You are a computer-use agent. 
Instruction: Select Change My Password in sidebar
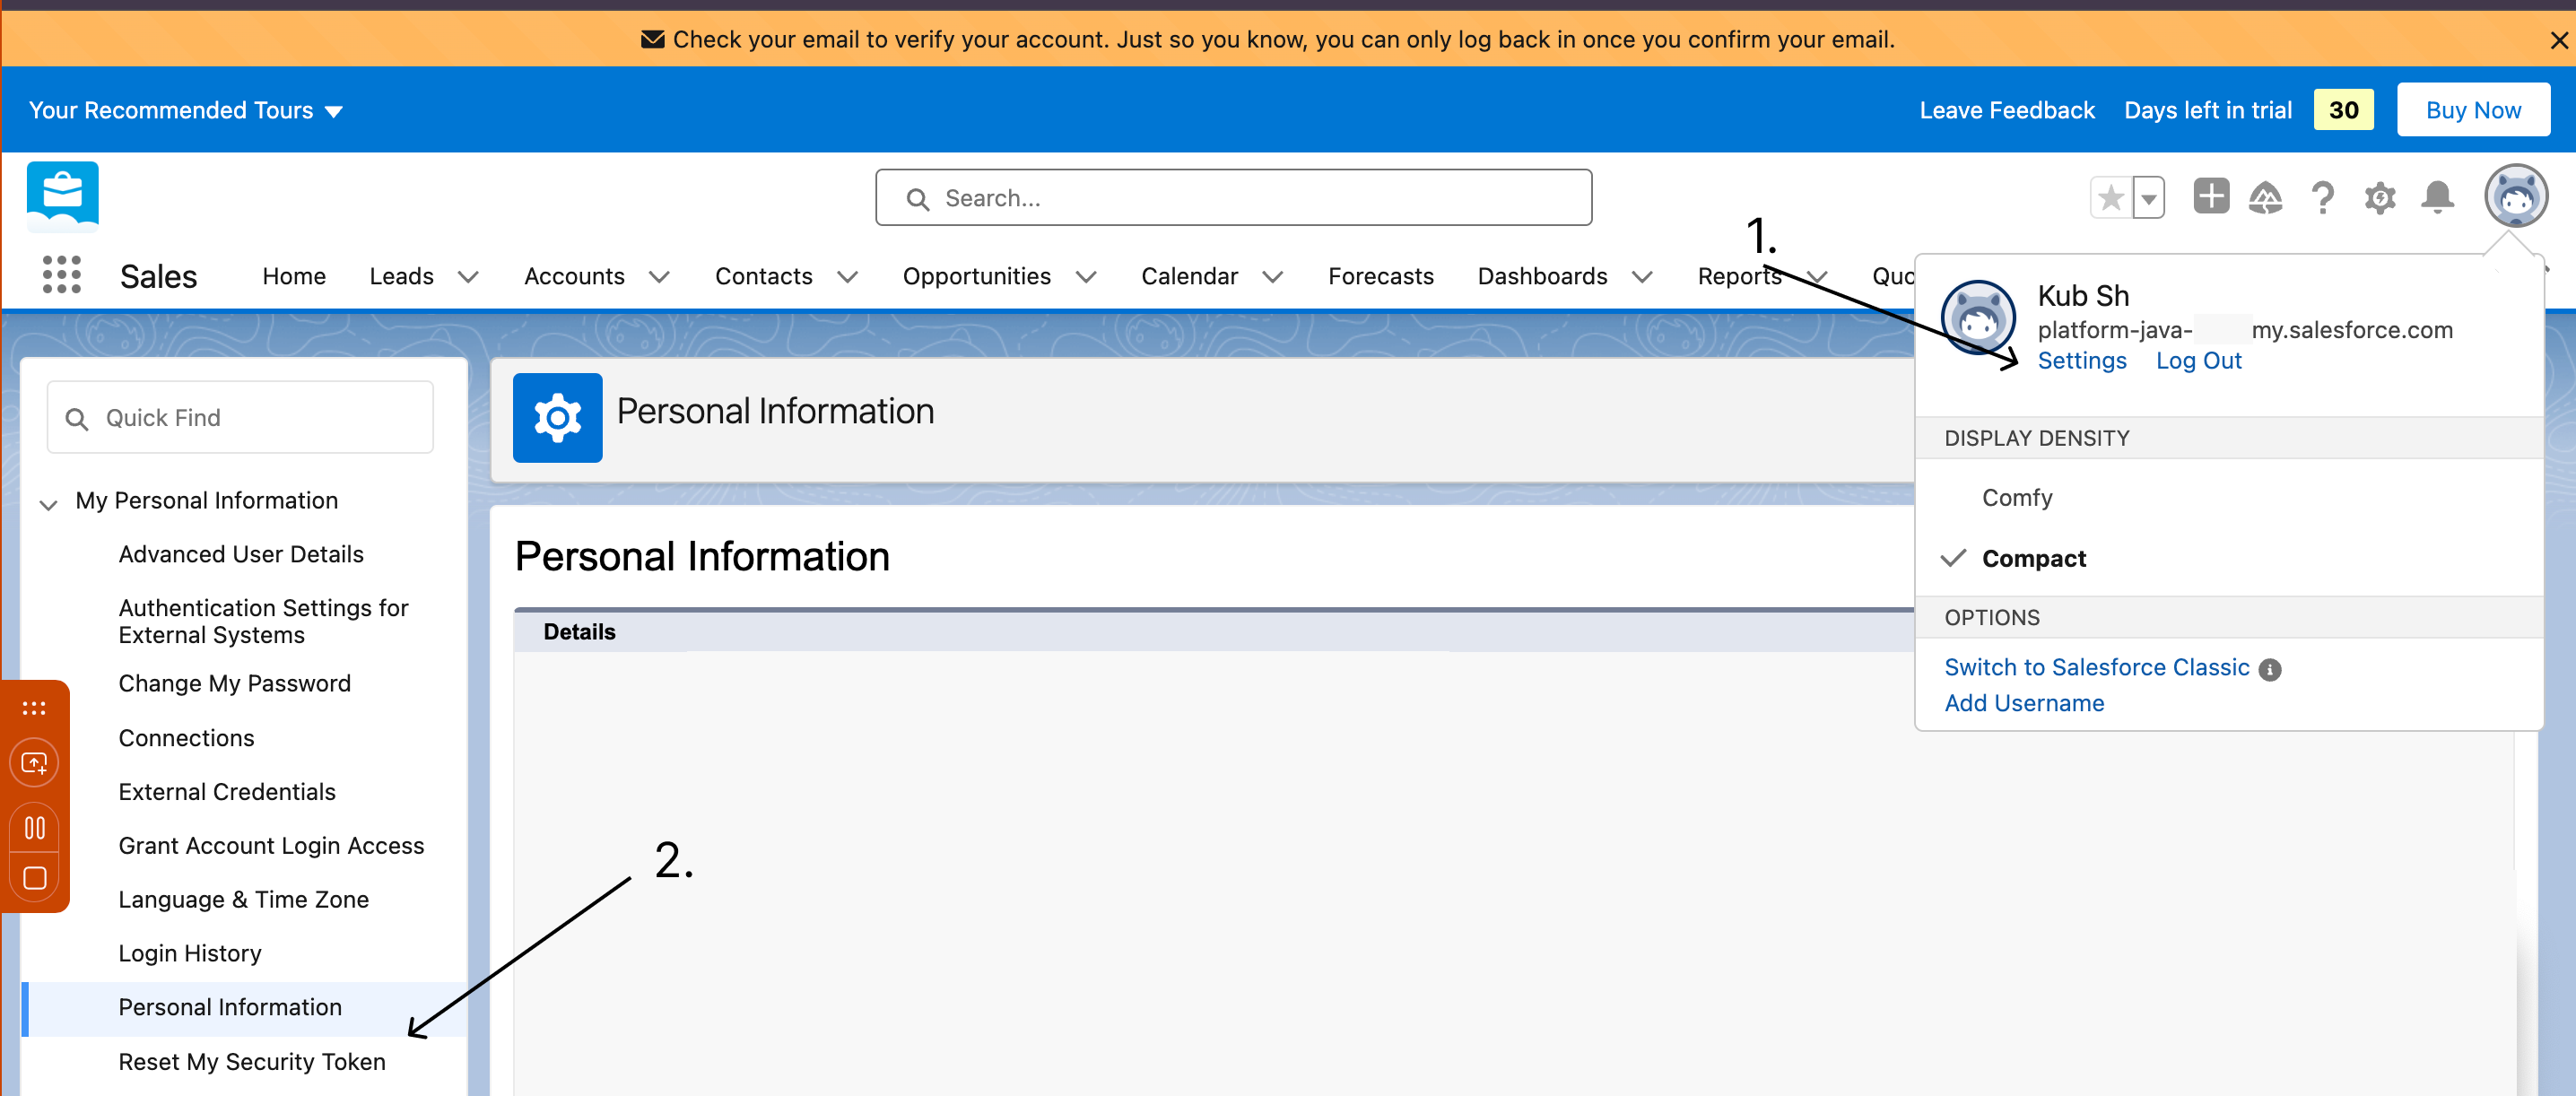(235, 683)
